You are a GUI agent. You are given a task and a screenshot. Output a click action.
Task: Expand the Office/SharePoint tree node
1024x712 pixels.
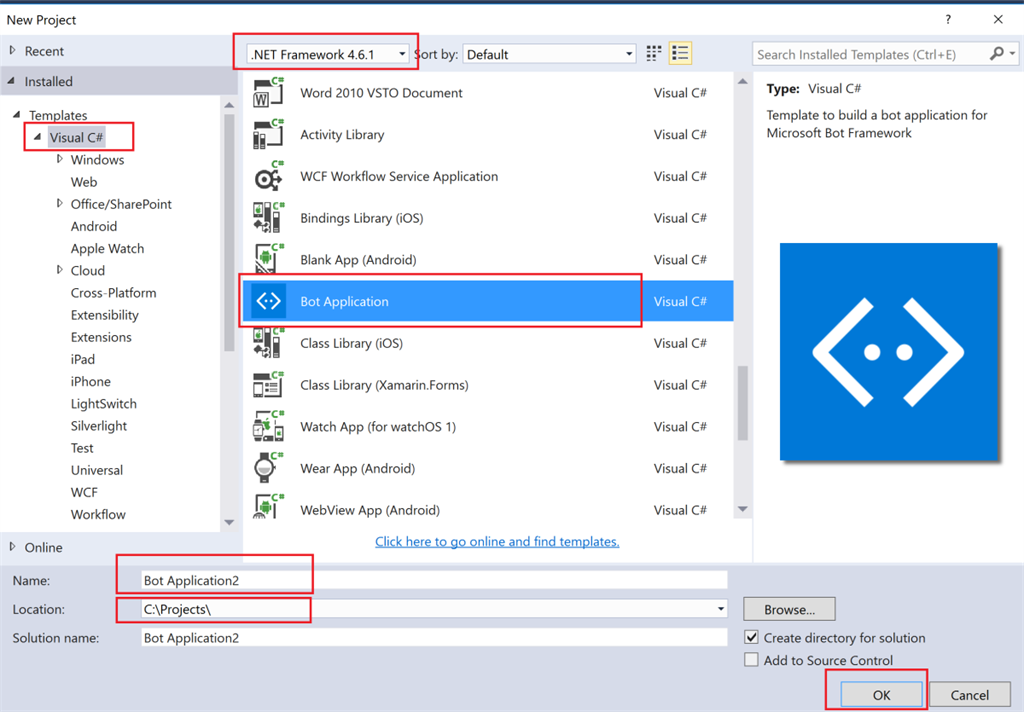[59, 203]
